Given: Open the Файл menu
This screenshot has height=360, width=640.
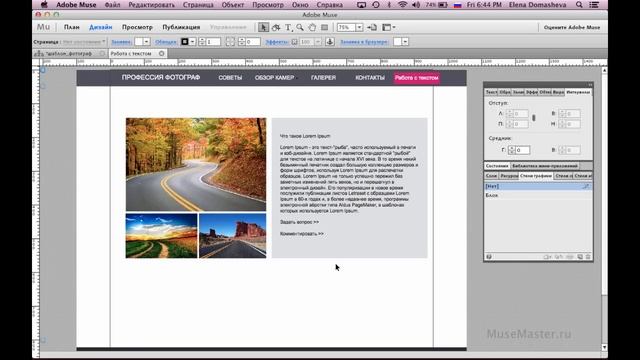Looking at the screenshot, I should [112, 5].
